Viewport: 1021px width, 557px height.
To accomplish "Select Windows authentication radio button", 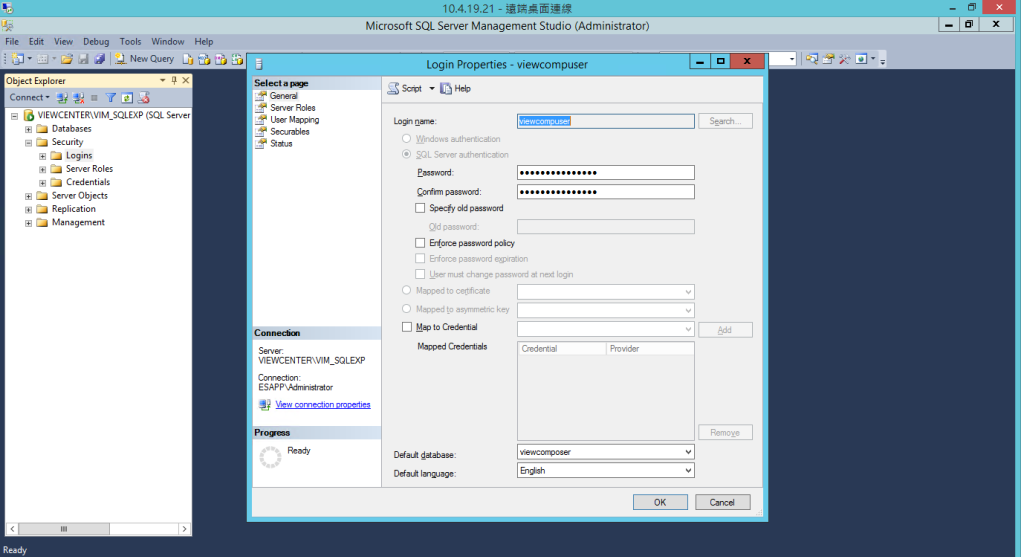I will (x=406, y=139).
